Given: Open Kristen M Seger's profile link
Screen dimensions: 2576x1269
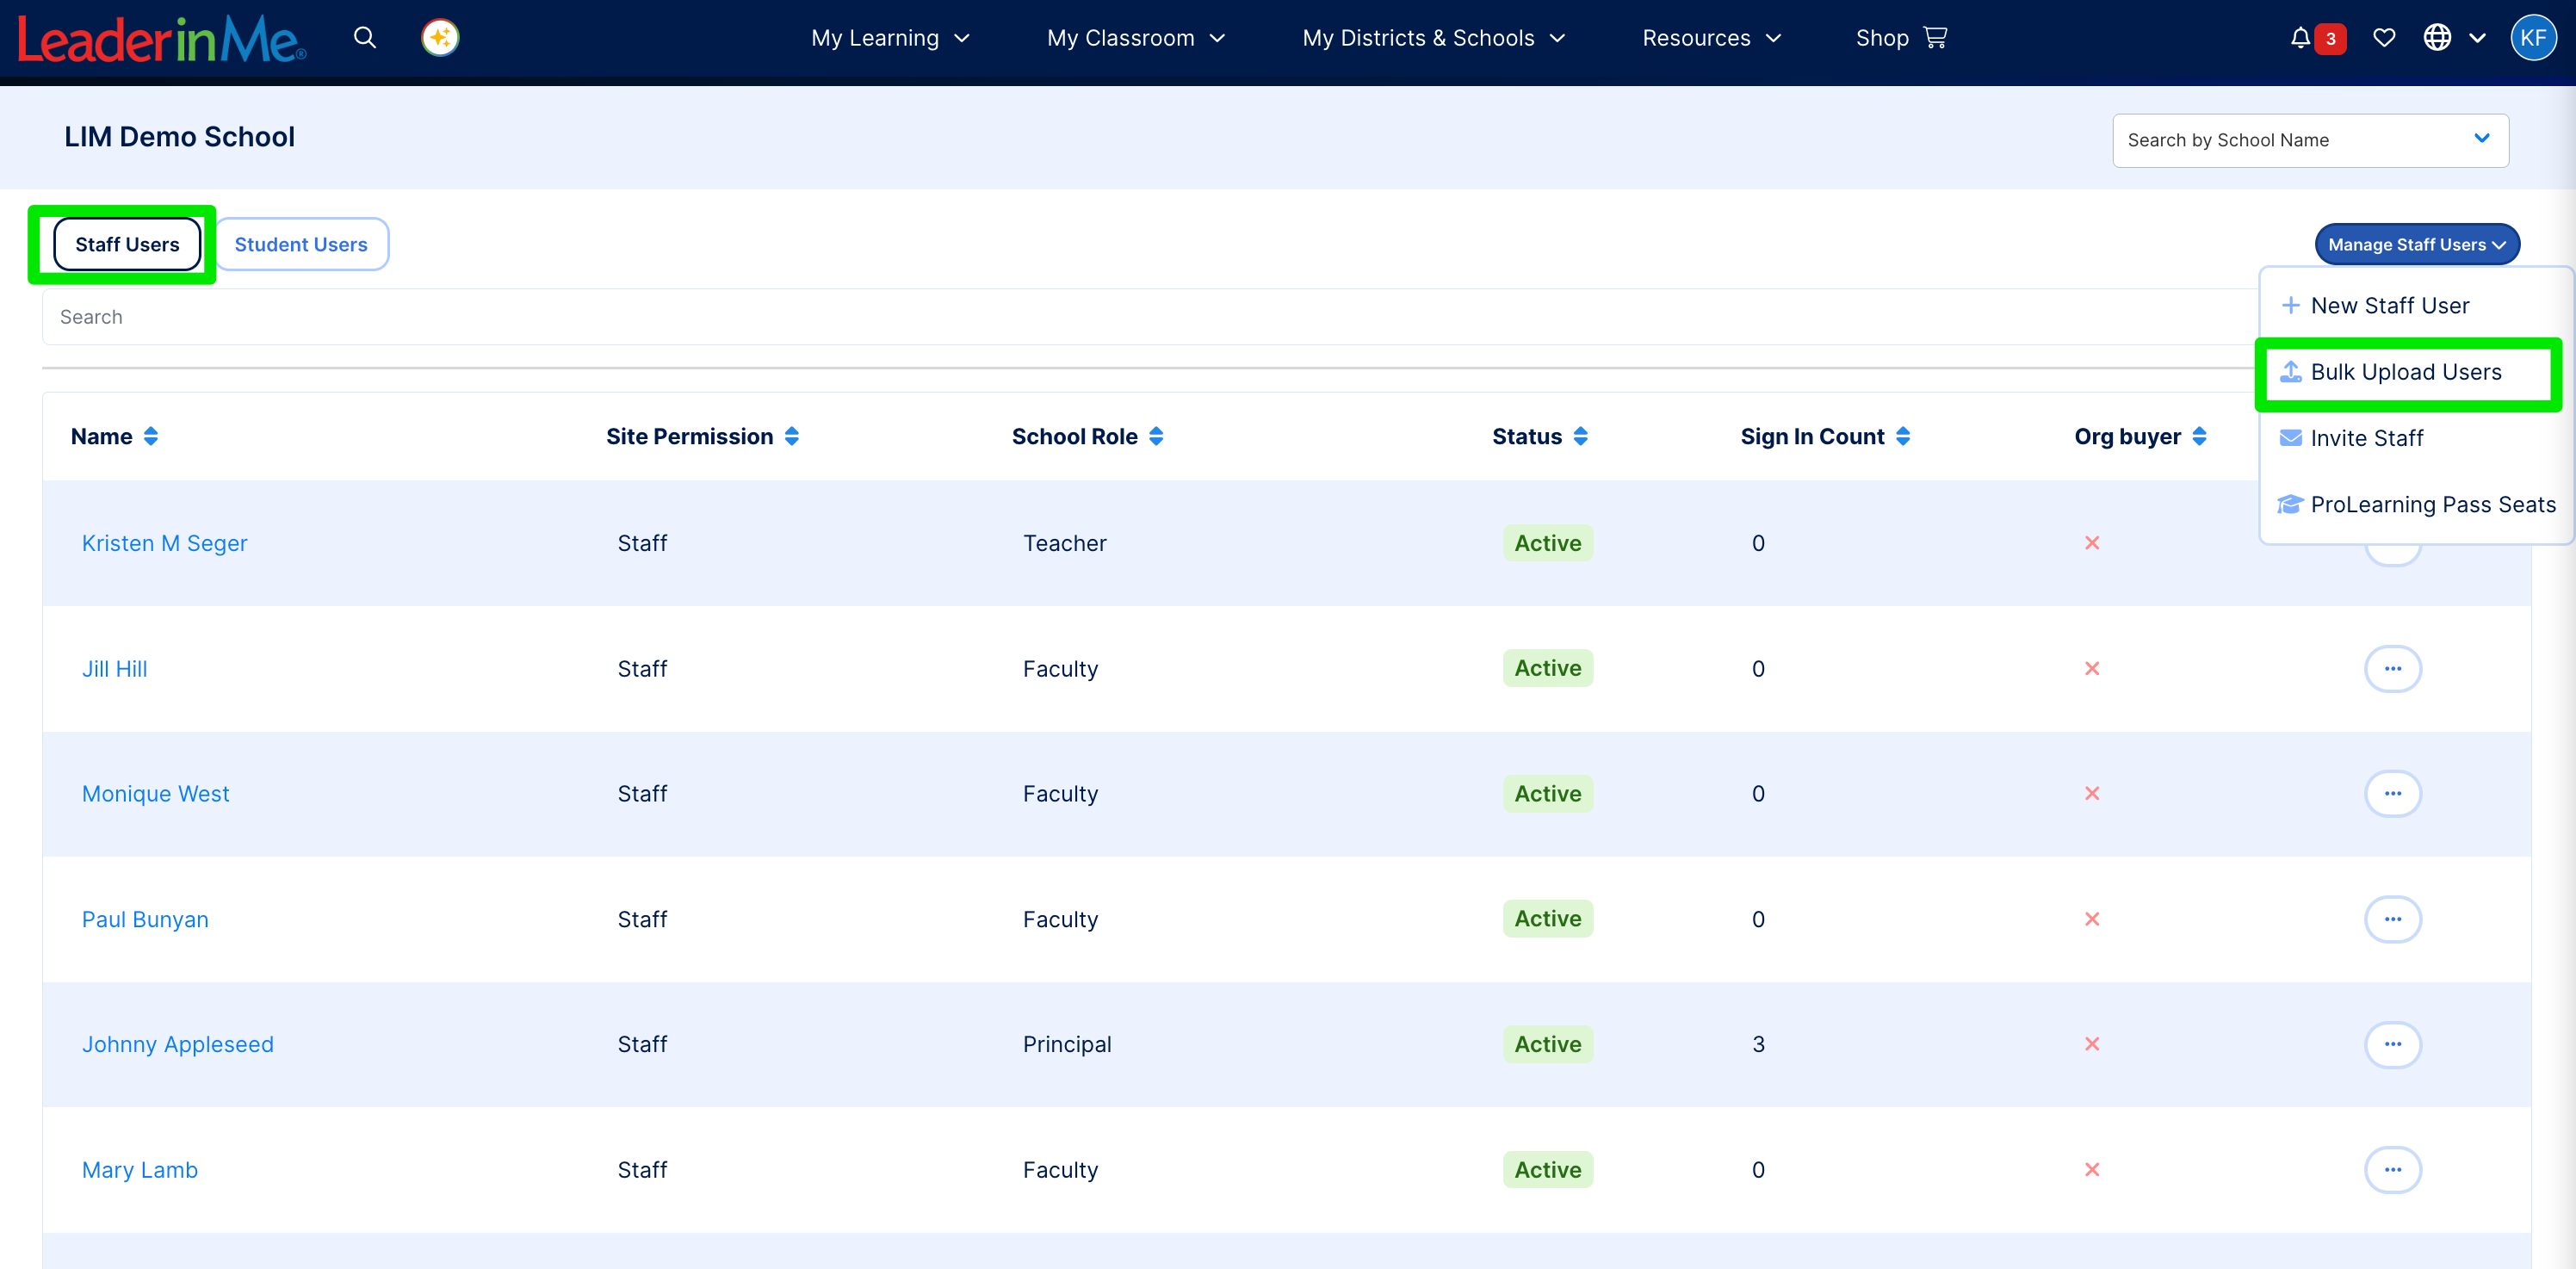Looking at the screenshot, I should pos(165,543).
